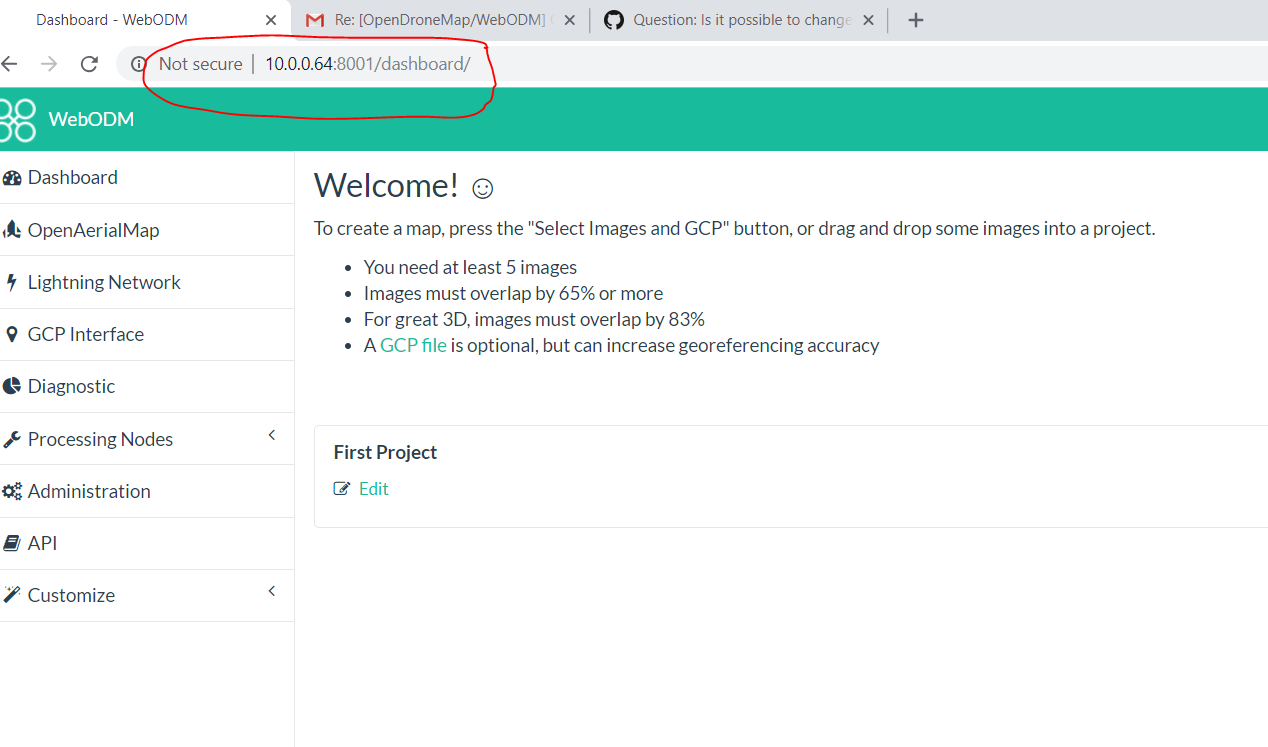Open the GCP file link
The image size is (1268, 747).
click(x=413, y=344)
